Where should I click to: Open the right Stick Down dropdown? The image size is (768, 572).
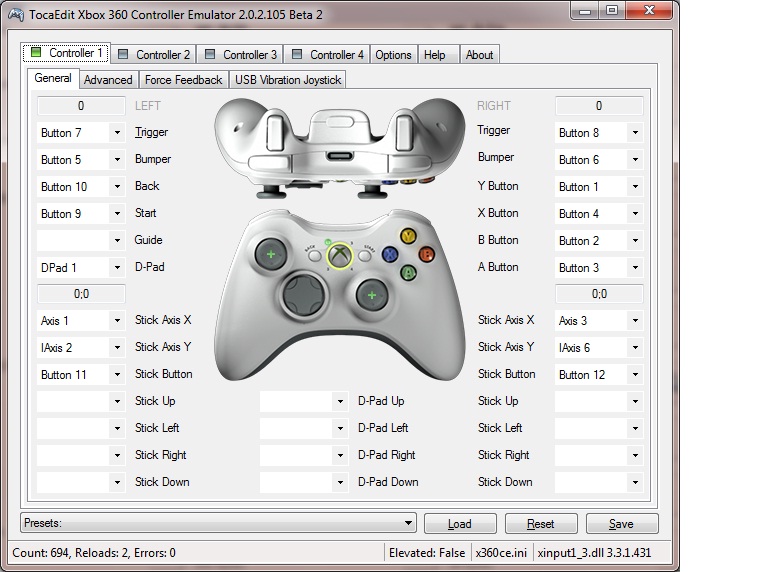[599, 482]
